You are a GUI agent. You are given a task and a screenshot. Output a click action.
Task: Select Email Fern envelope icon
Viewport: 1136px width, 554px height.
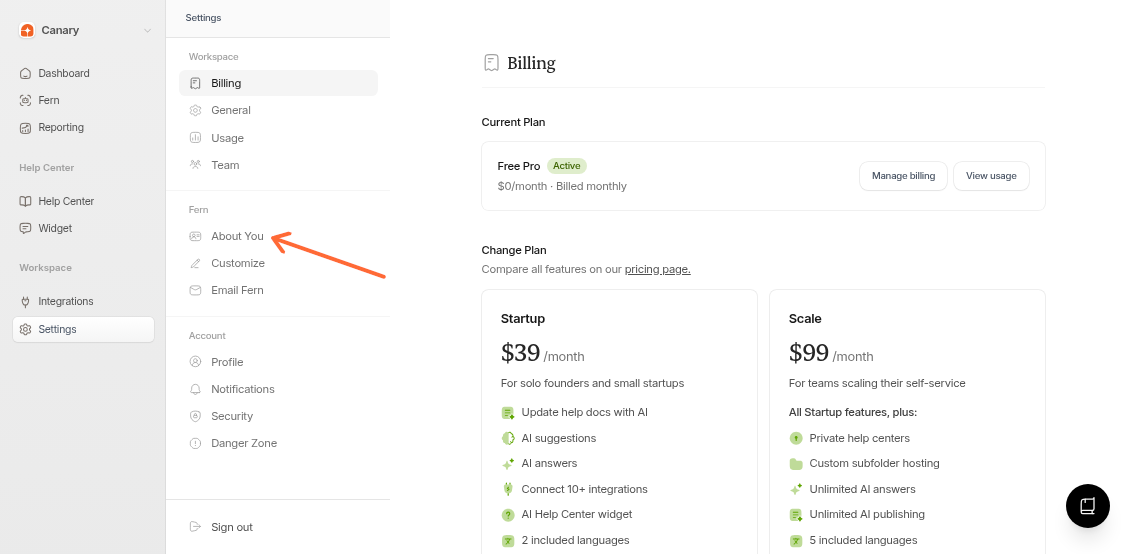pyautogui.click(x=196, y=290)
